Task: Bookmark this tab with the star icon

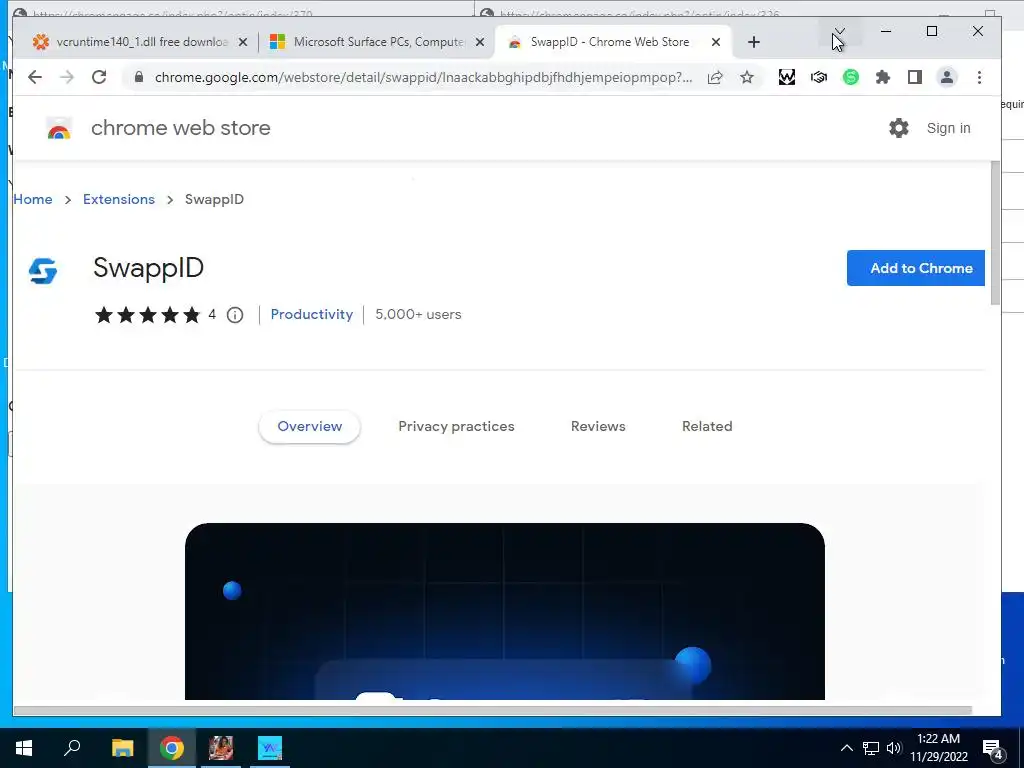Action: point(747,77)
